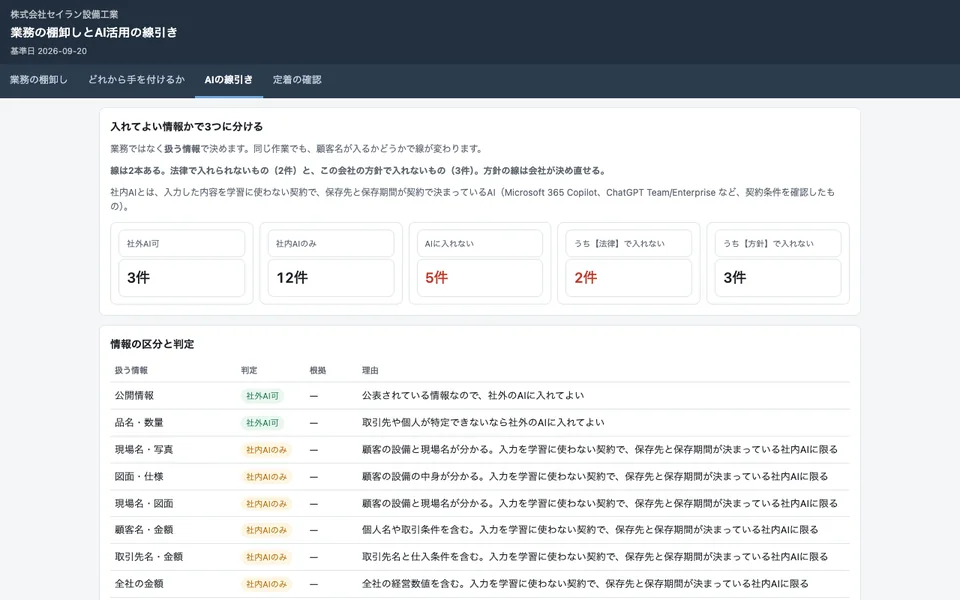
Task: Click the reason text of the 顧客名・金額 row
Action: point(590,530)
